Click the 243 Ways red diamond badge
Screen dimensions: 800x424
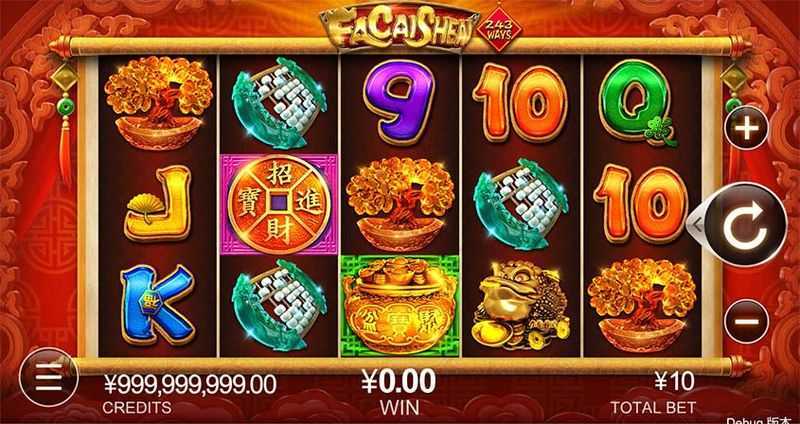pyautogui.click(x=499, y=31)
